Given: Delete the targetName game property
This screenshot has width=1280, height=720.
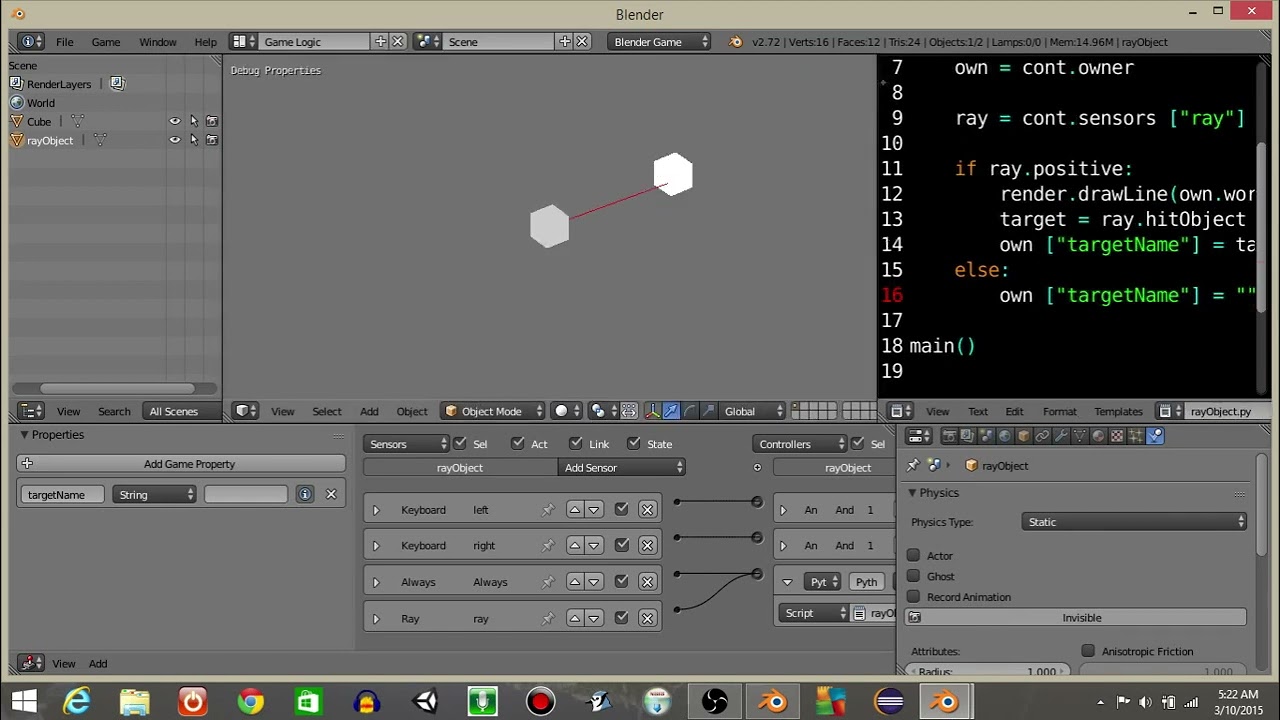Looking at the screenshot, I should click(x=331, y=494).
